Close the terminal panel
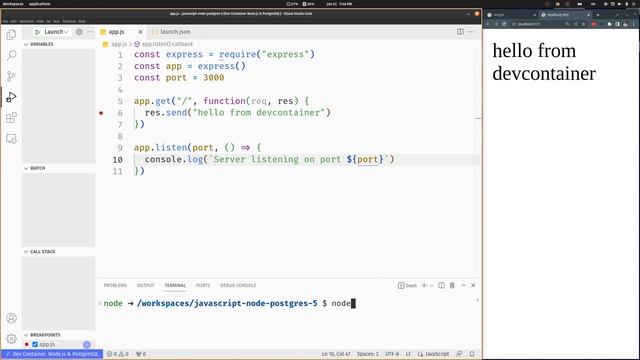 [473, 285]
